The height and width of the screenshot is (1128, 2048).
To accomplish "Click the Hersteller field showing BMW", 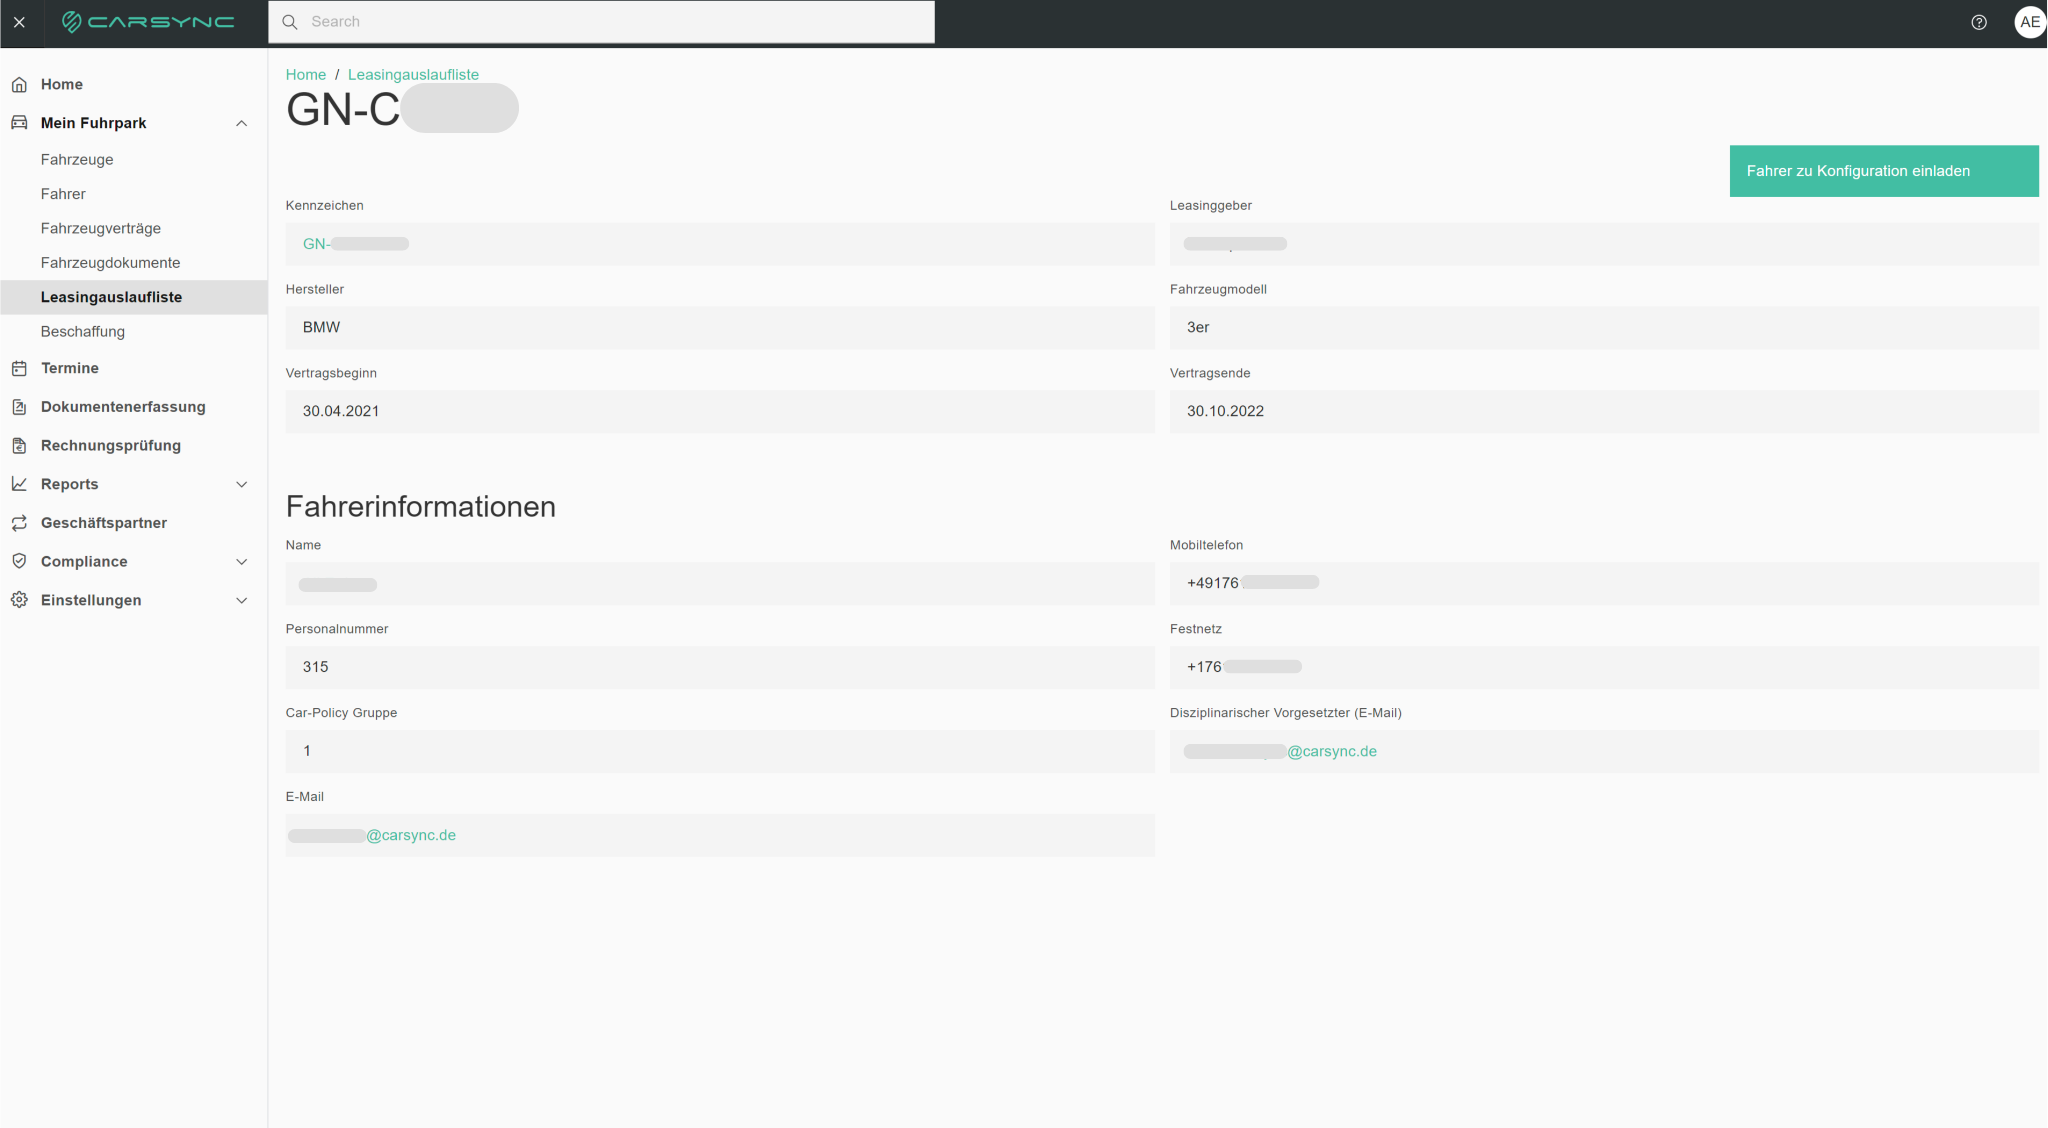I will 720,328.
